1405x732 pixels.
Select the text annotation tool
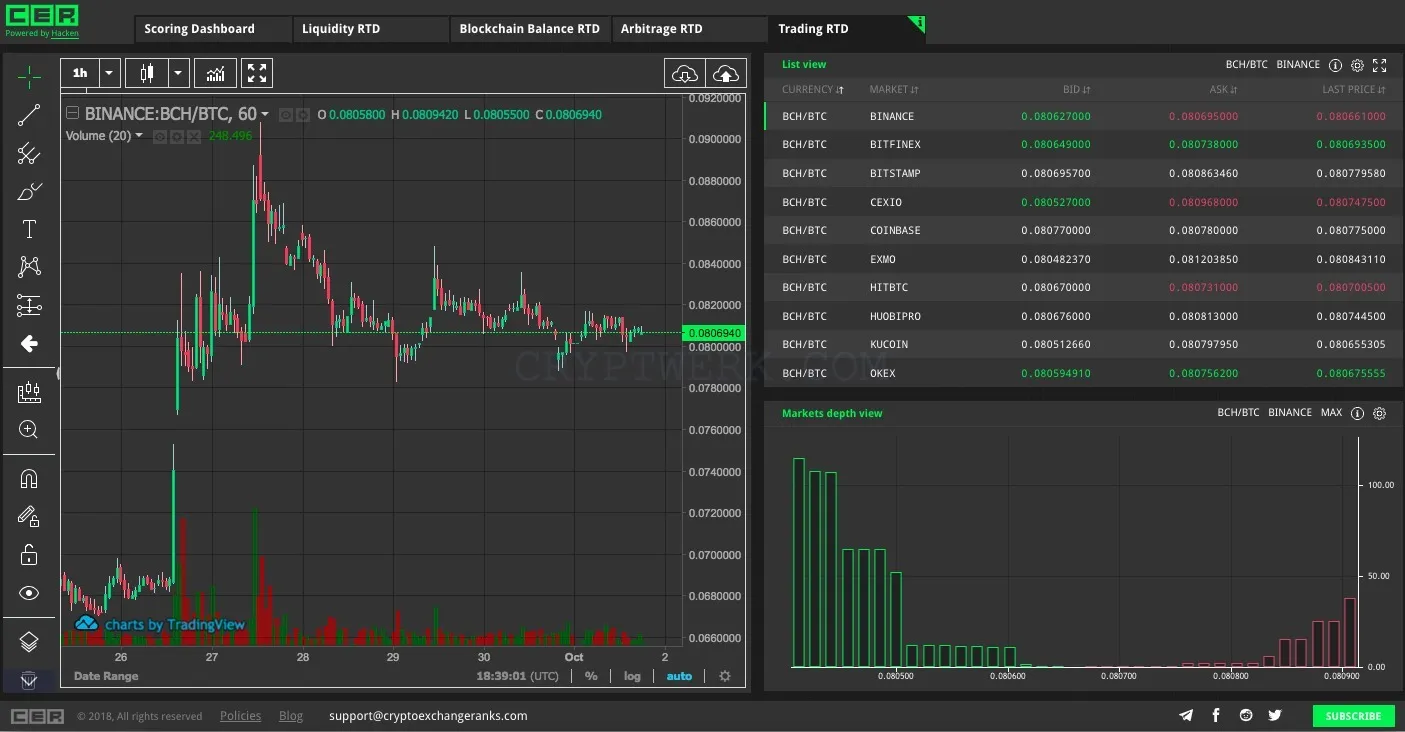[x=29, y=229]
